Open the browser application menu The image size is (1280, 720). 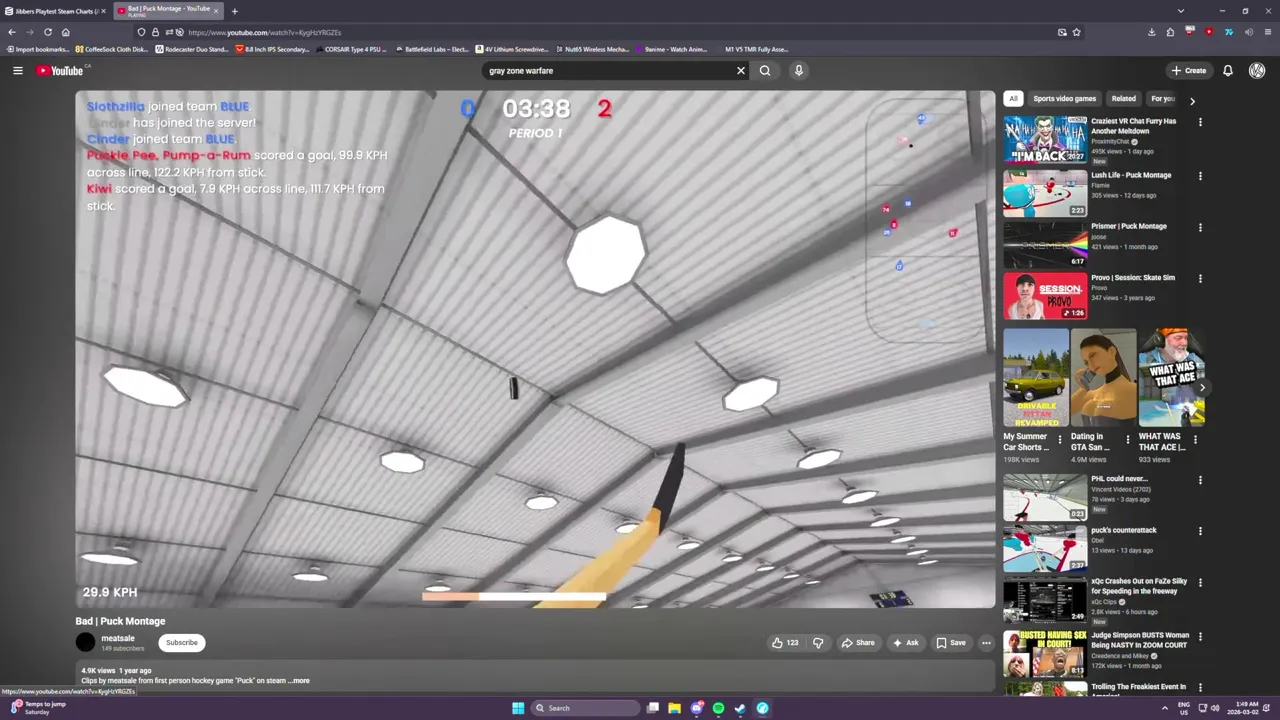click(1267, 32)
